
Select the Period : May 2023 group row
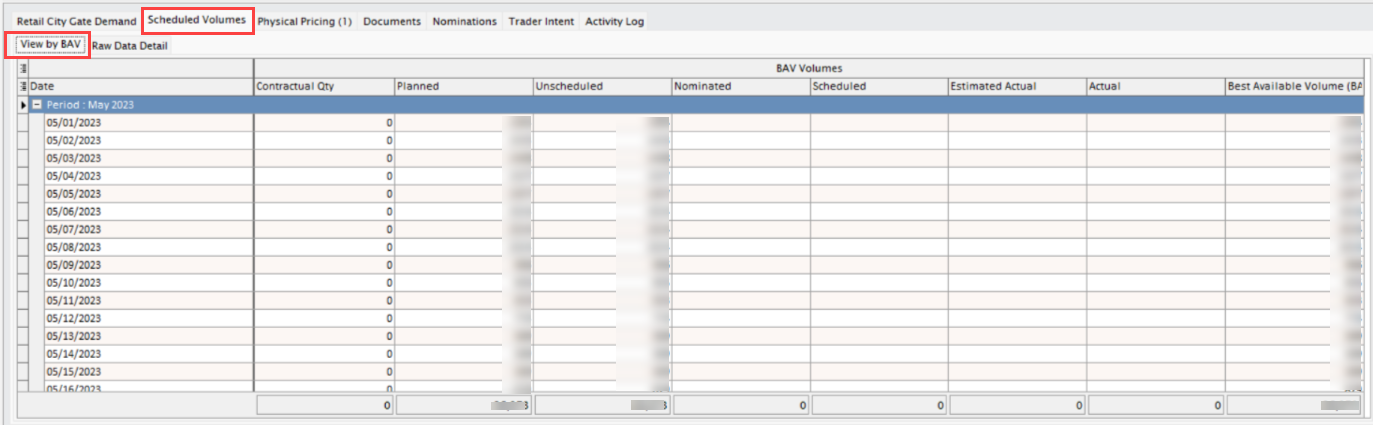[697, 104]
